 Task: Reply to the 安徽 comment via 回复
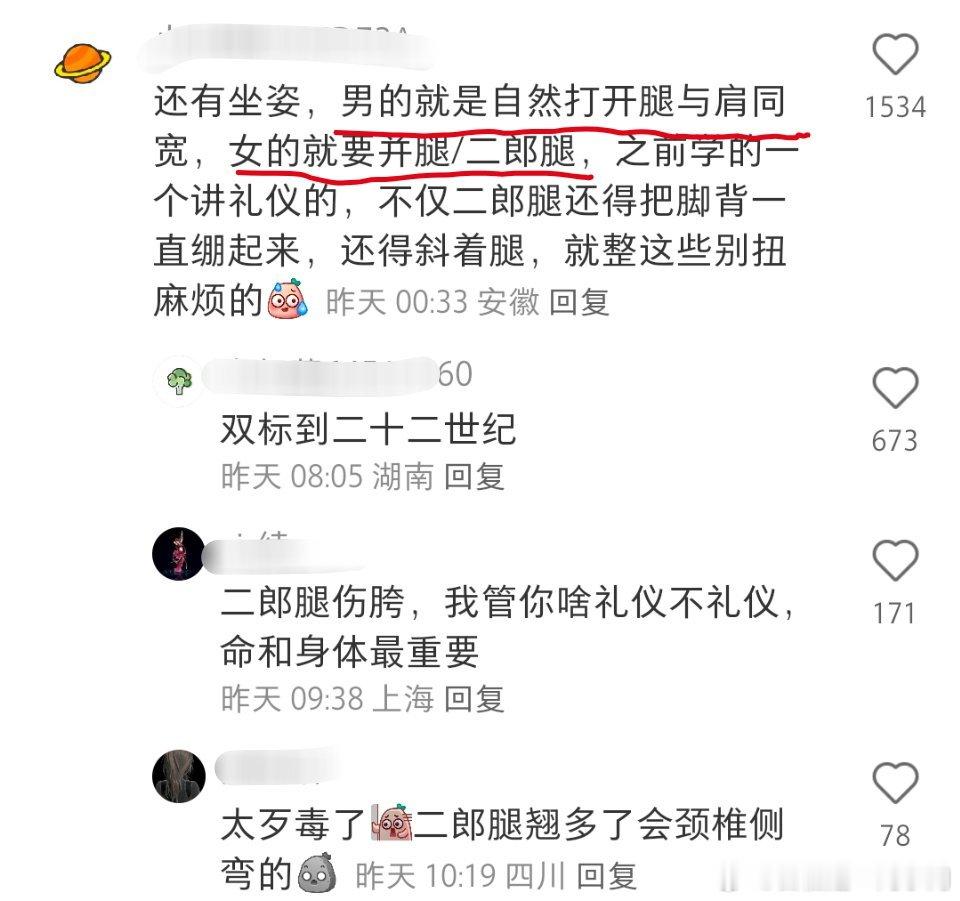coord(579,302)
